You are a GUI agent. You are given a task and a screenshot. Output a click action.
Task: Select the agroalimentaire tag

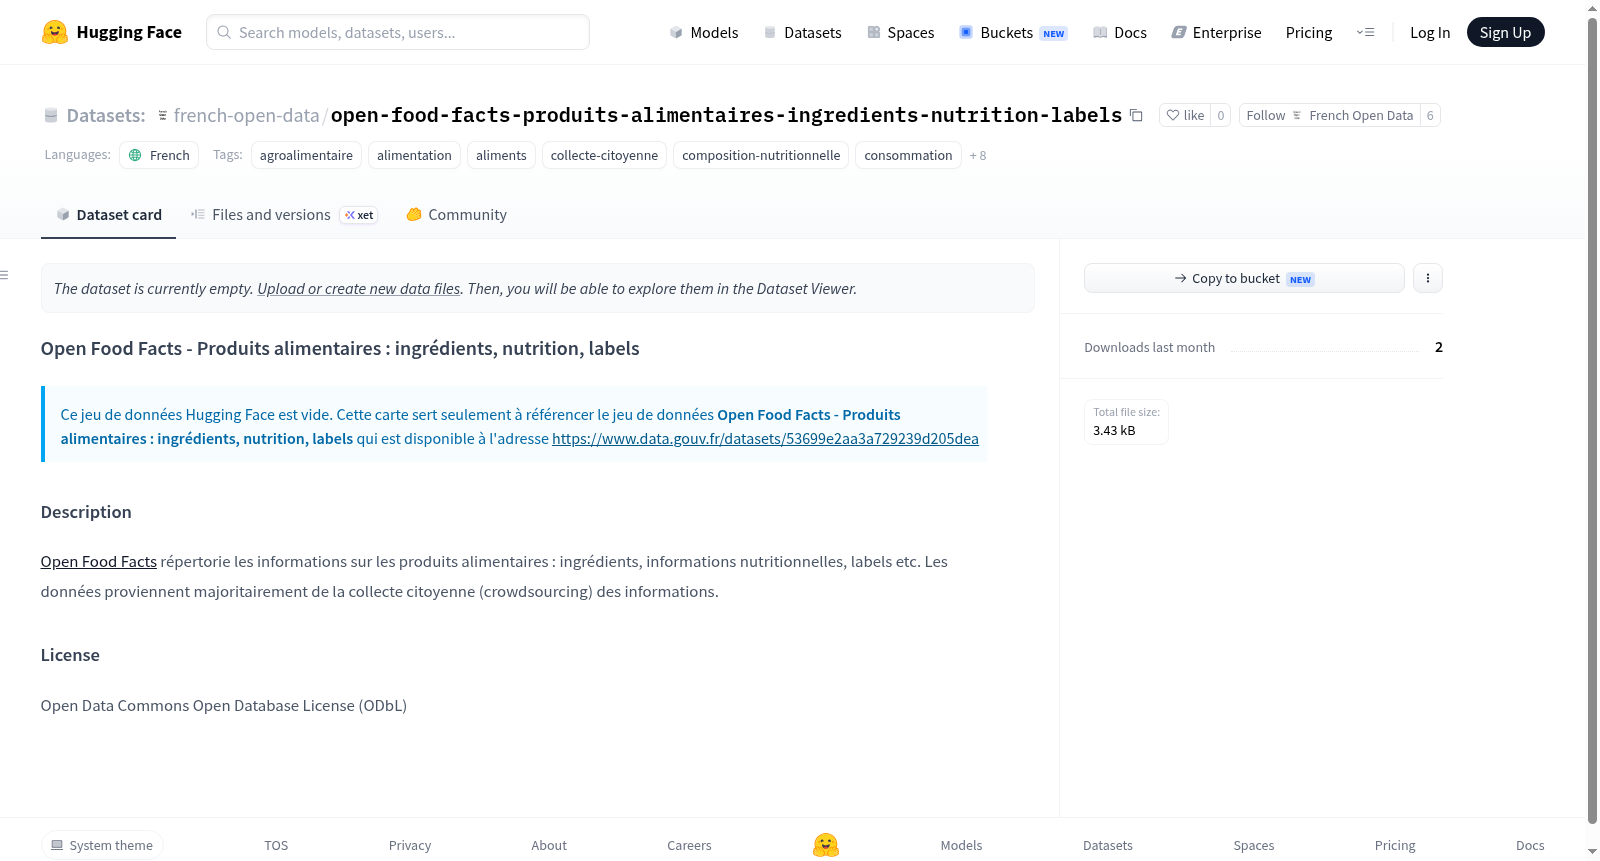coord(306,155)
